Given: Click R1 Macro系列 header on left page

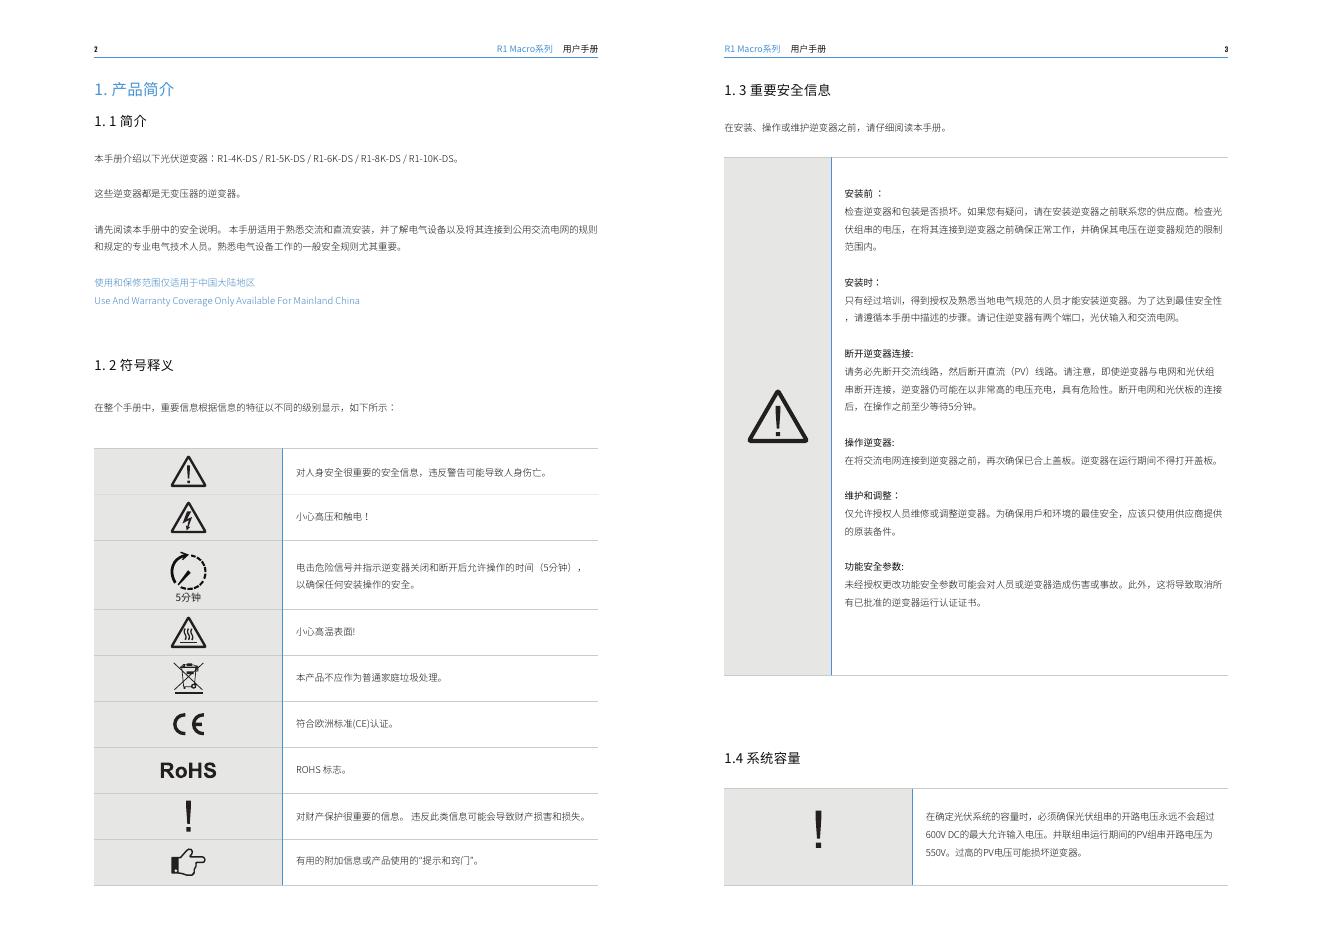Looking at the screenshot, I should (x=525, y=48).
